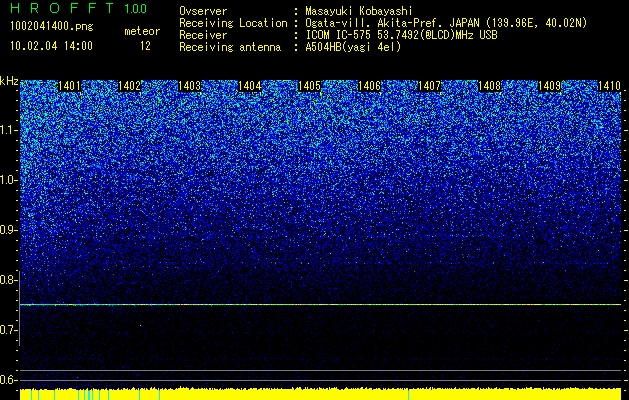
Task: Click the ICOM IC-575 53.7492 MHz text
Action: (x=401, y=35)
